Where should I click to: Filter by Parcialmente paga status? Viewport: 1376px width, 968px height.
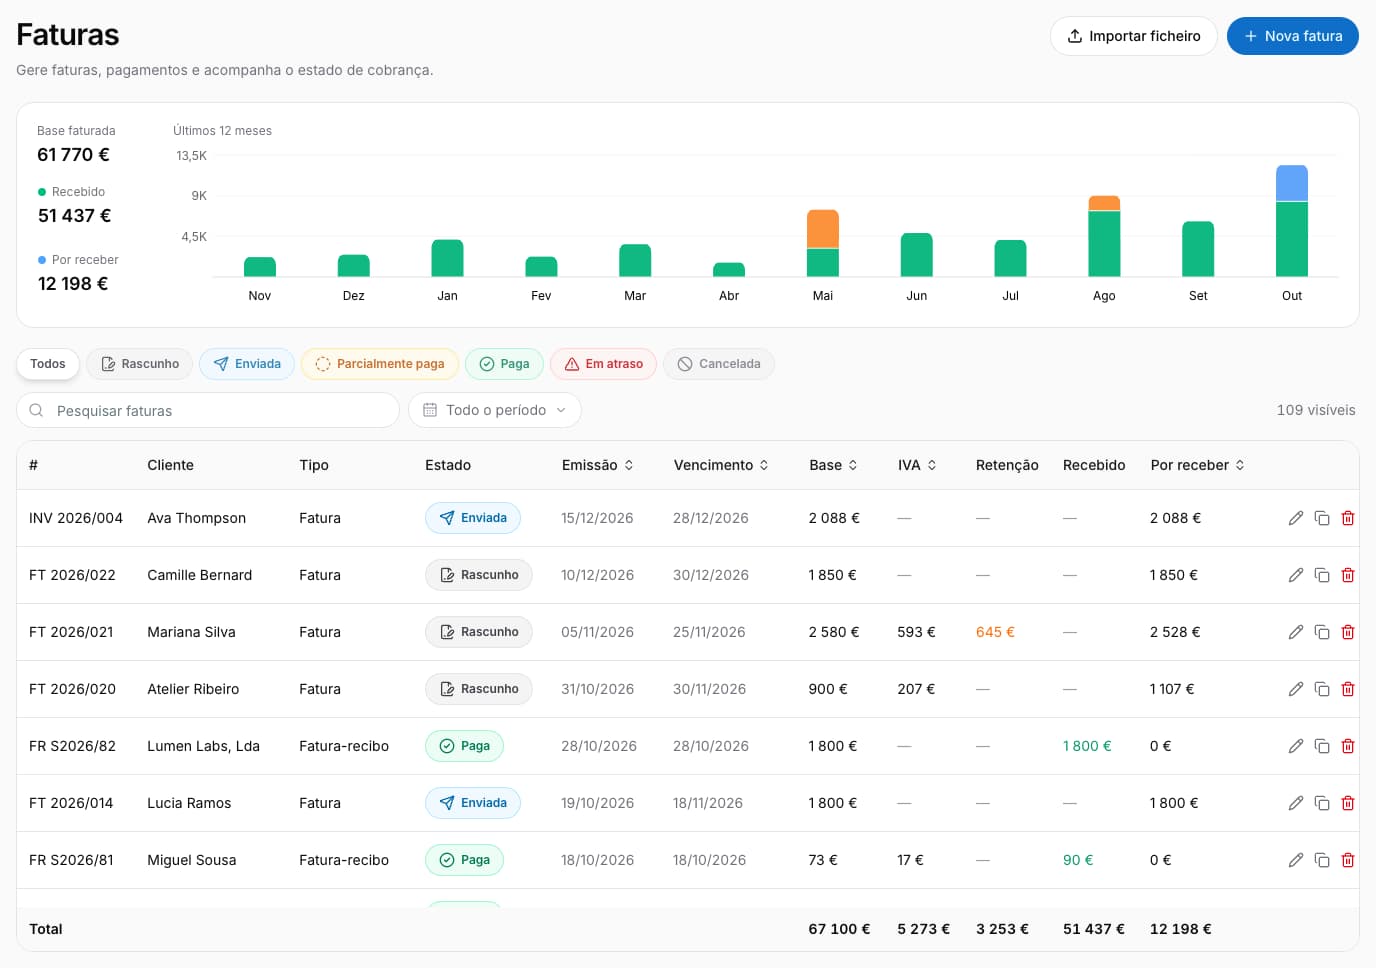380,364
